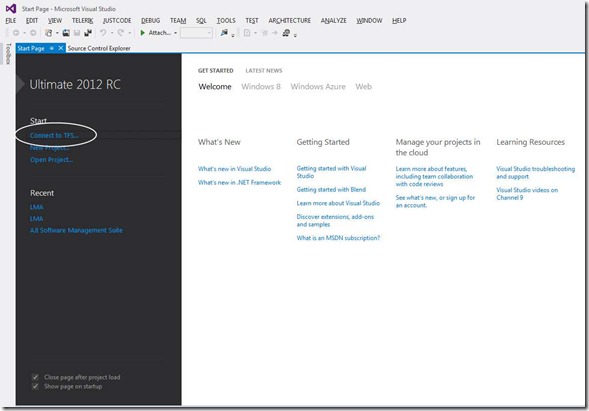
Task: Open Learn more about Visual Studio link
Action: coord(338,203)
